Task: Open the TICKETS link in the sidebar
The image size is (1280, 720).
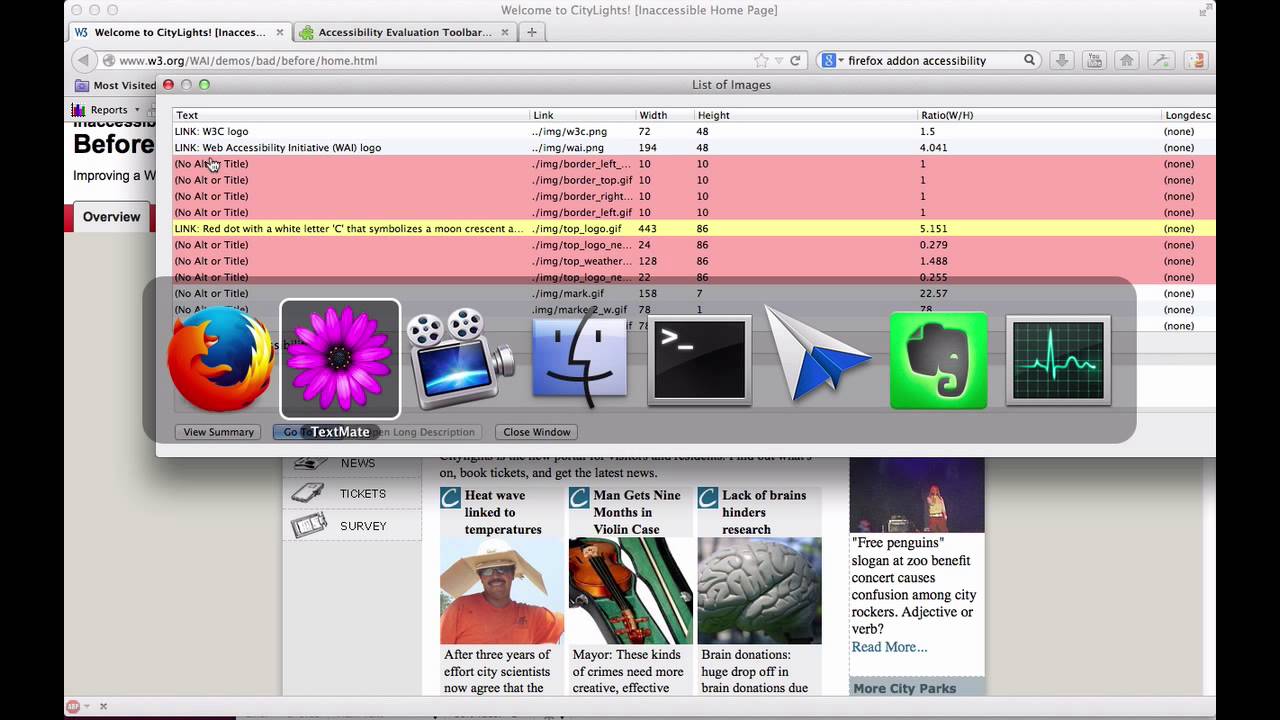Action: [x=362, y=493]
